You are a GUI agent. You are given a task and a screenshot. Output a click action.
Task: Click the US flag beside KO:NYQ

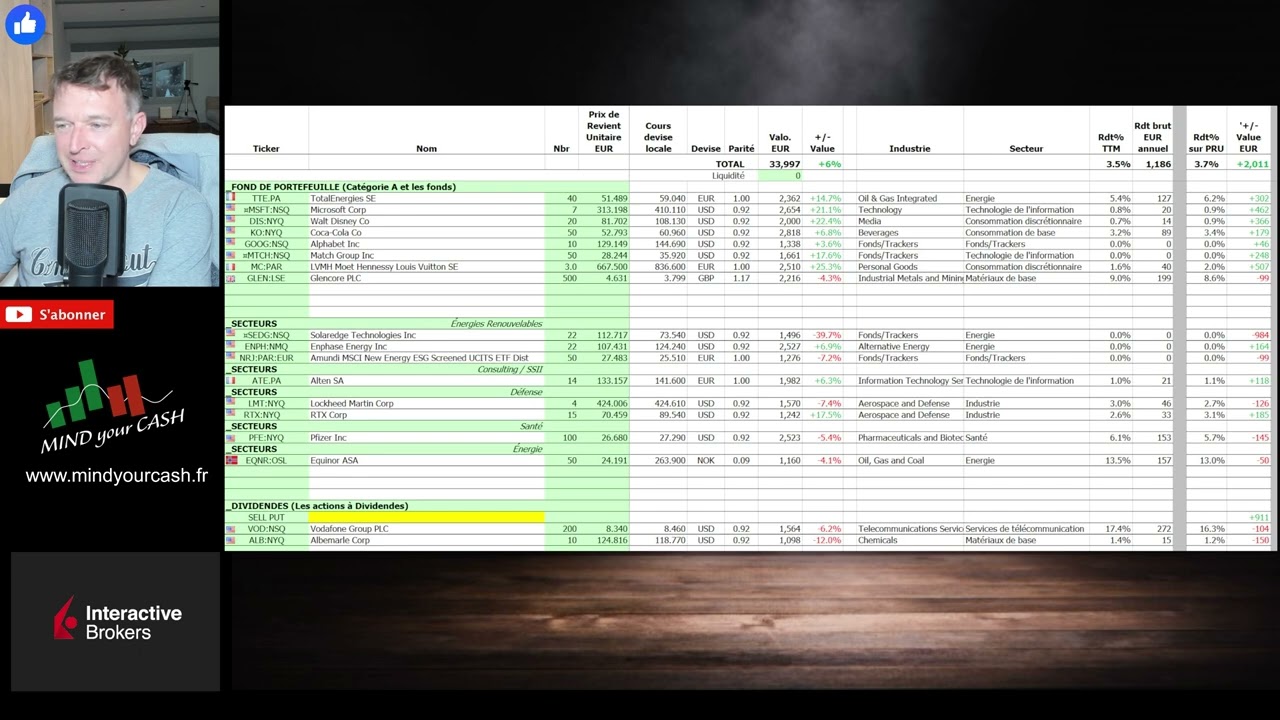tap(230, 232)
